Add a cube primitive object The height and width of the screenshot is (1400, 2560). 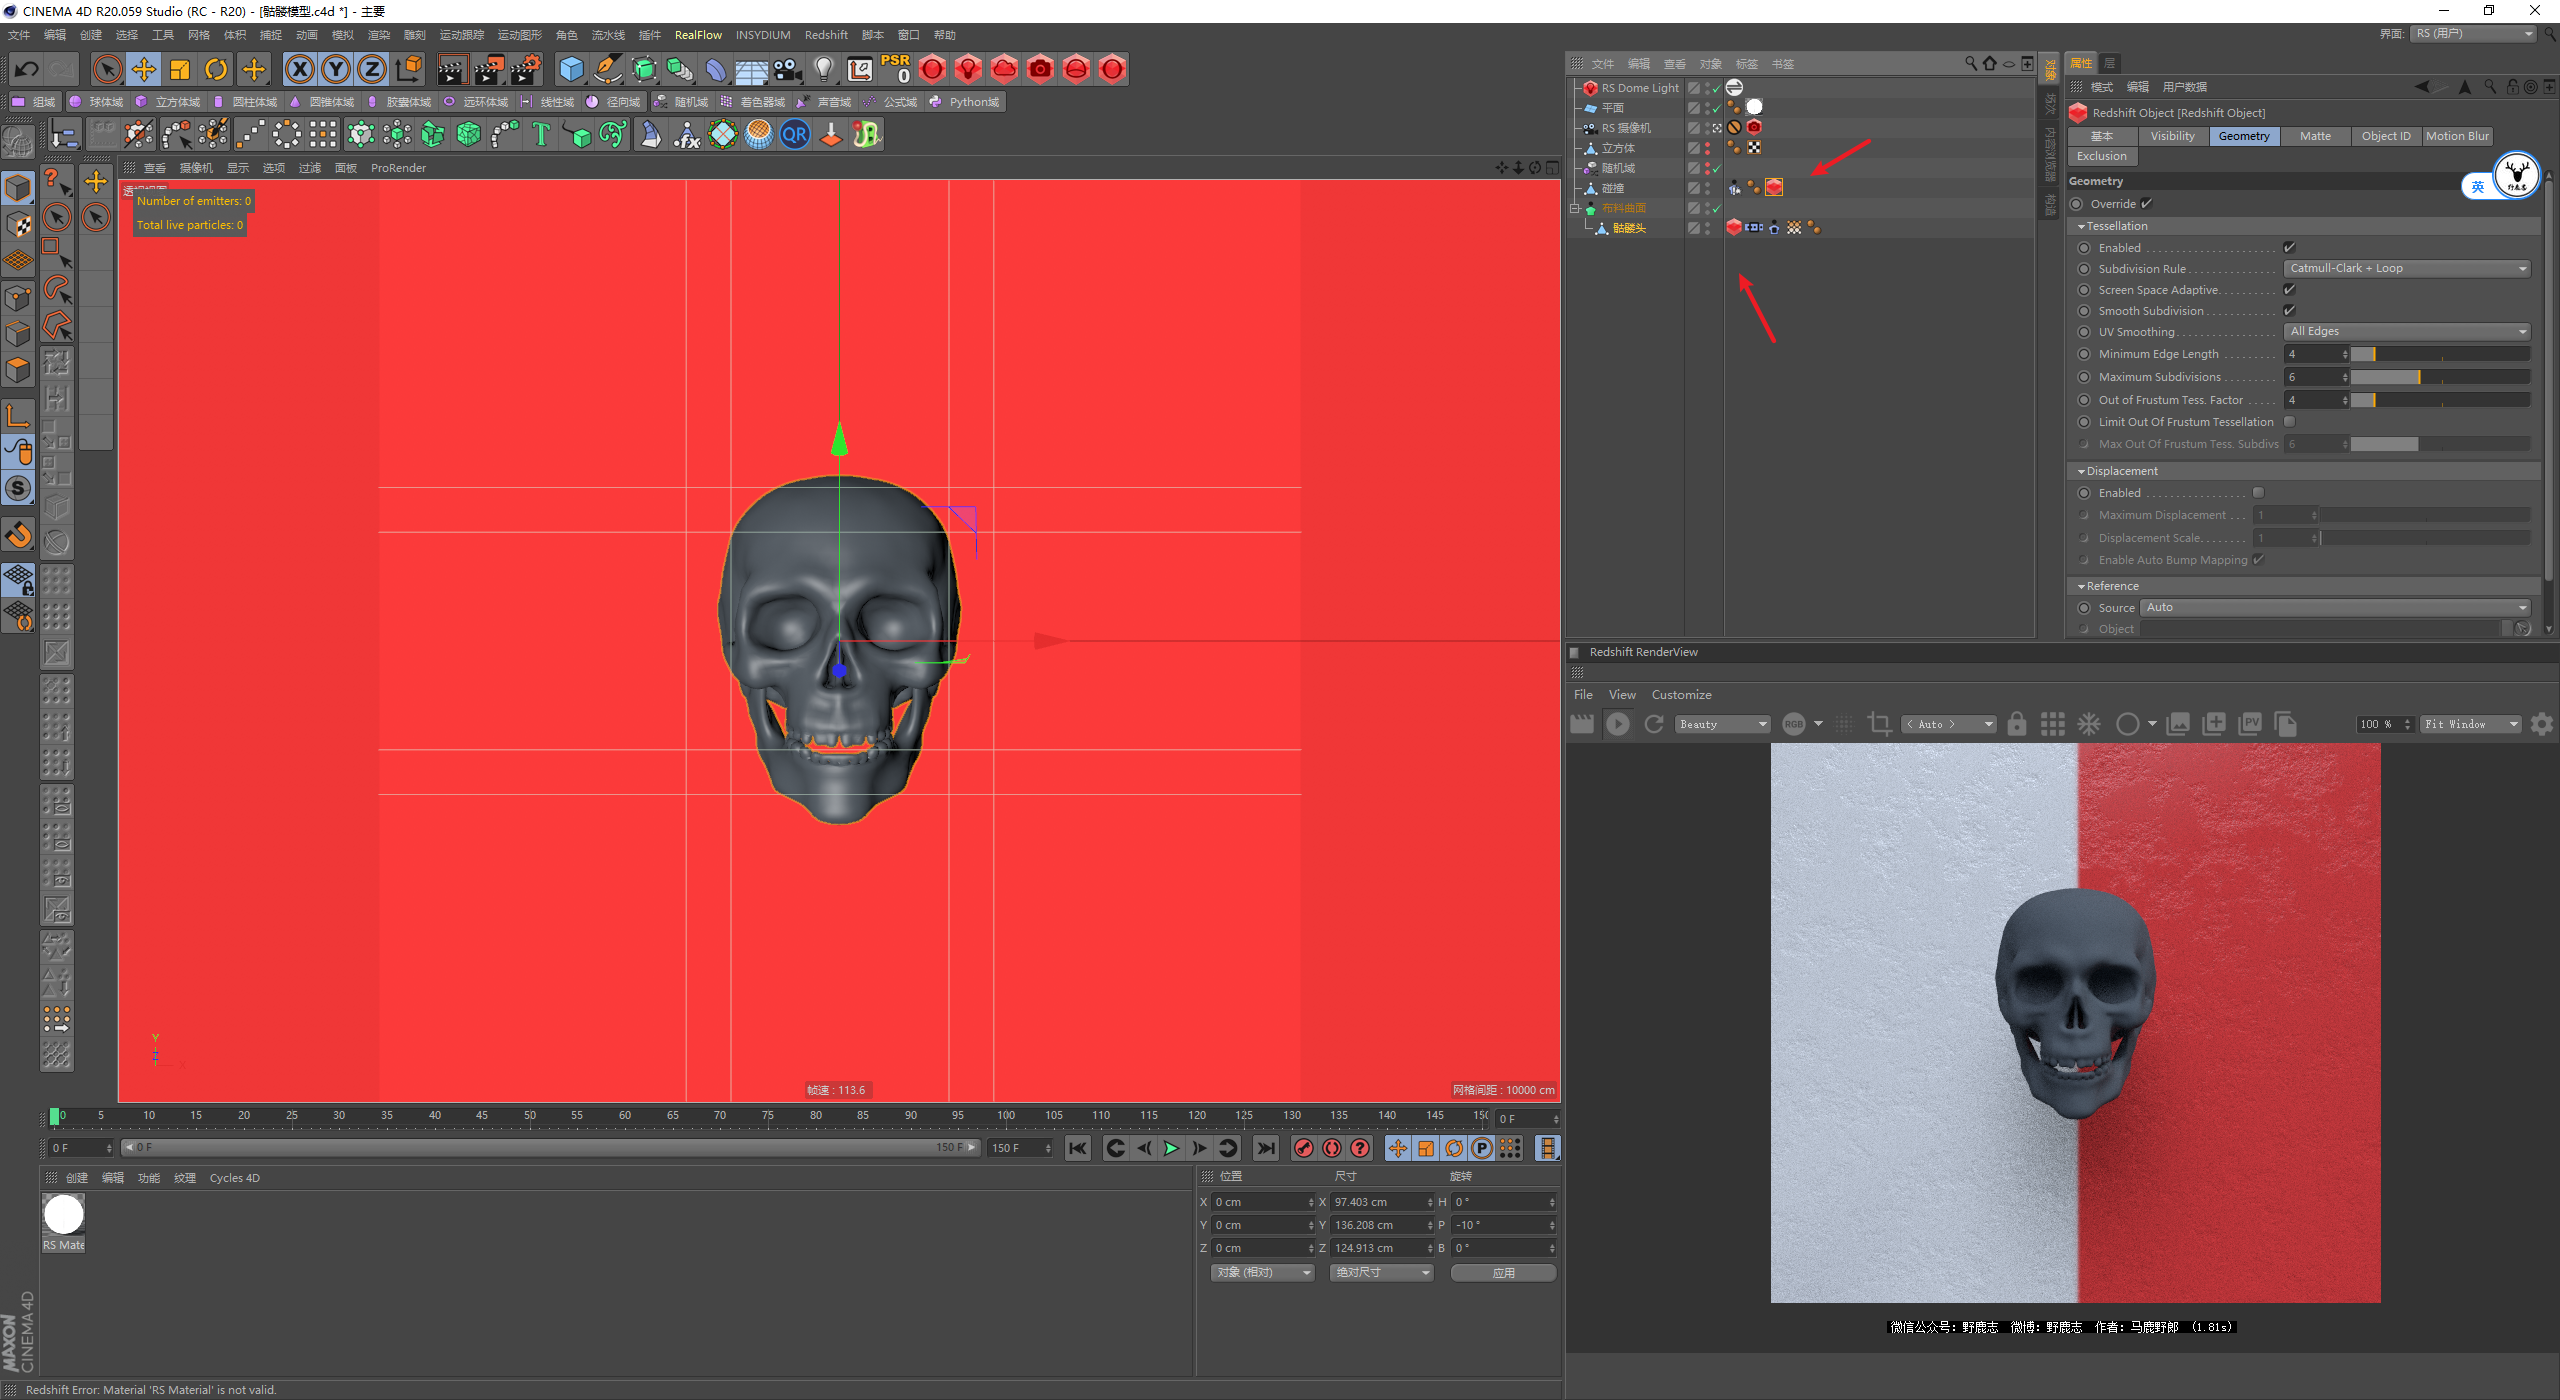(571, 69)
